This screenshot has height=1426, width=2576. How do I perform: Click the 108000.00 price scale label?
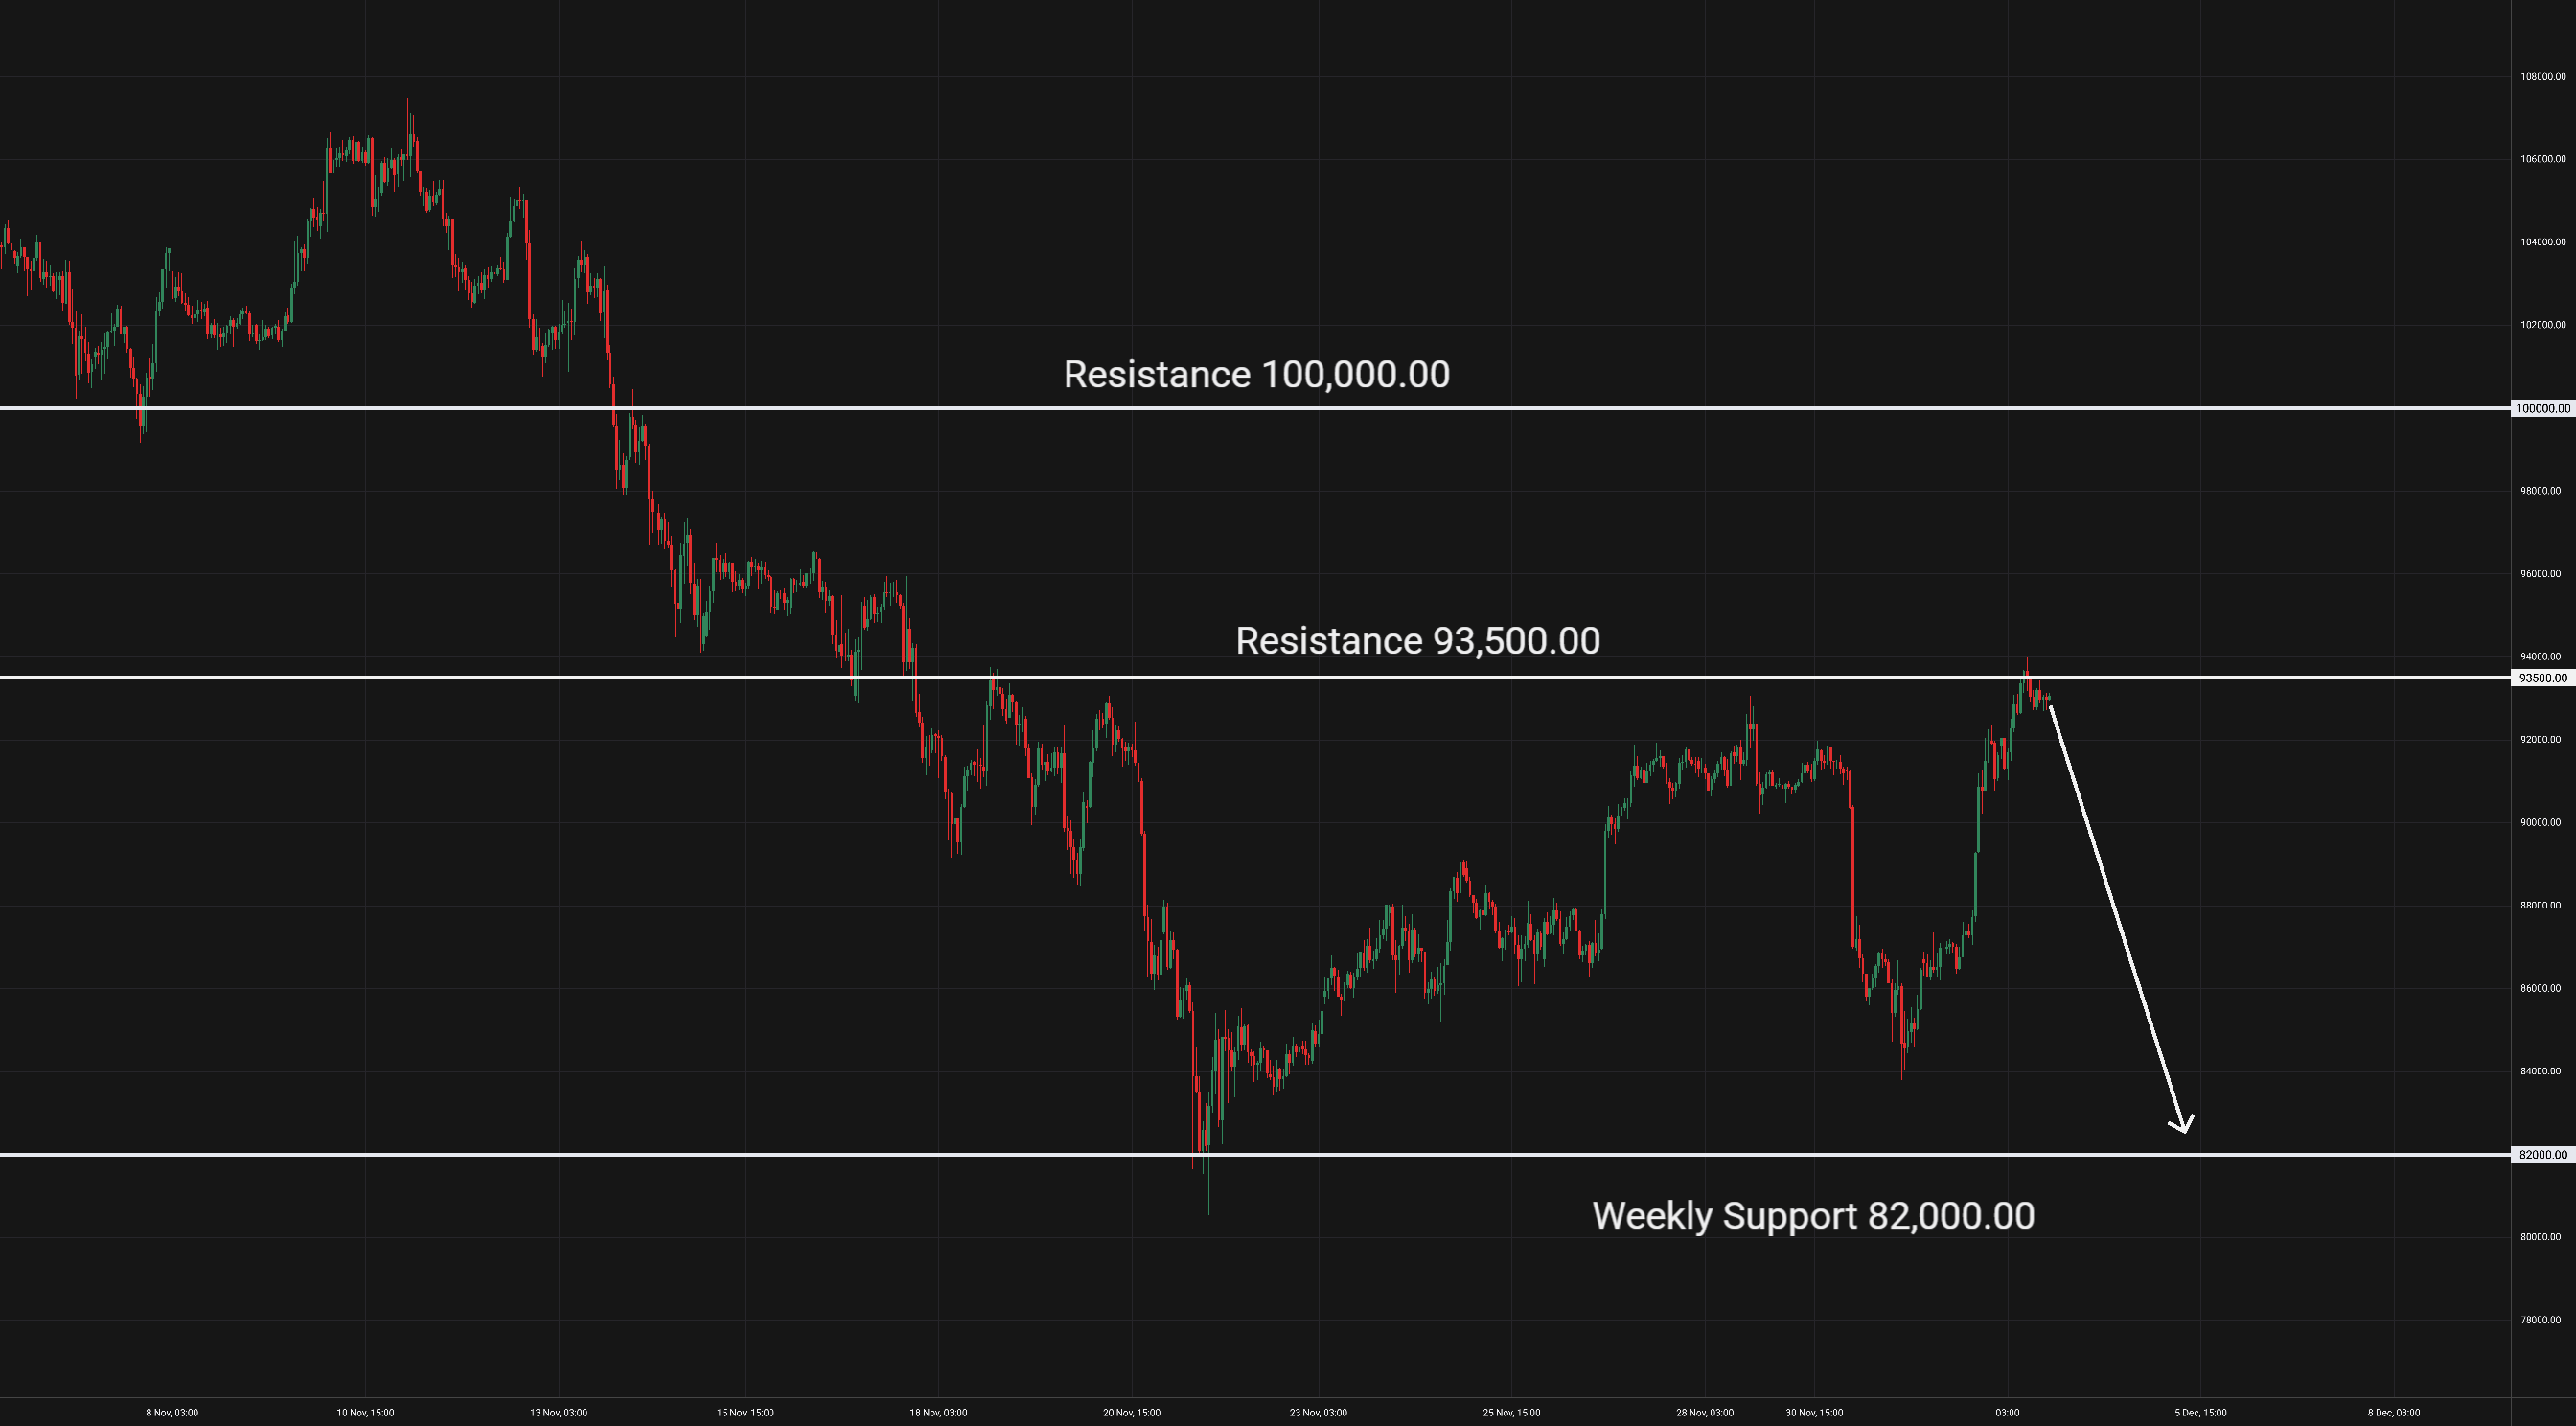coord(2542,76)
